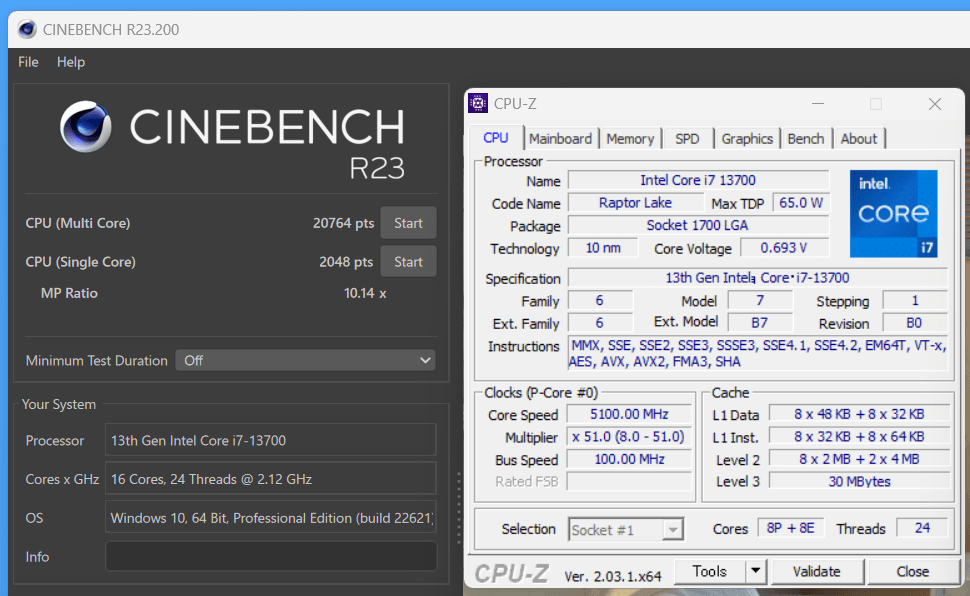Click the CPU-Z title bar icon
Image resolution: width=970 pixels, height=596 pixels.
click(x=478, y=103)
